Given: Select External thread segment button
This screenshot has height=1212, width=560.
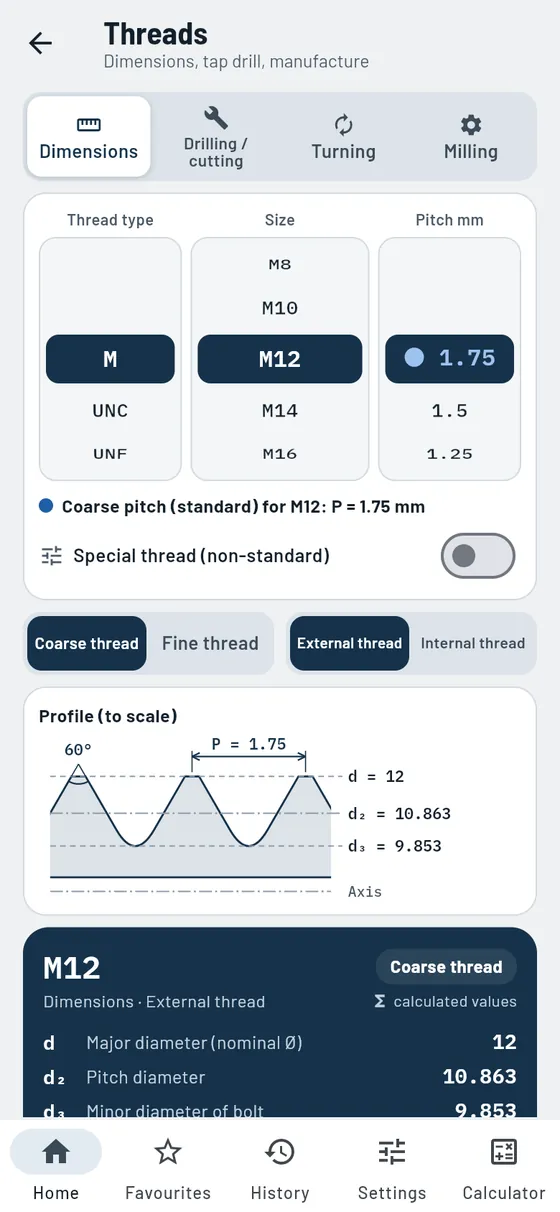Looking at the screenshot, I should click(x=349, y=643).
